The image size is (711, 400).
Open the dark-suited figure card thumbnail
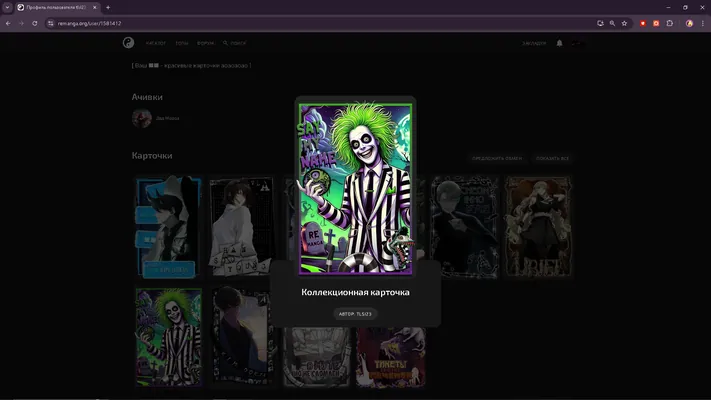465,227
